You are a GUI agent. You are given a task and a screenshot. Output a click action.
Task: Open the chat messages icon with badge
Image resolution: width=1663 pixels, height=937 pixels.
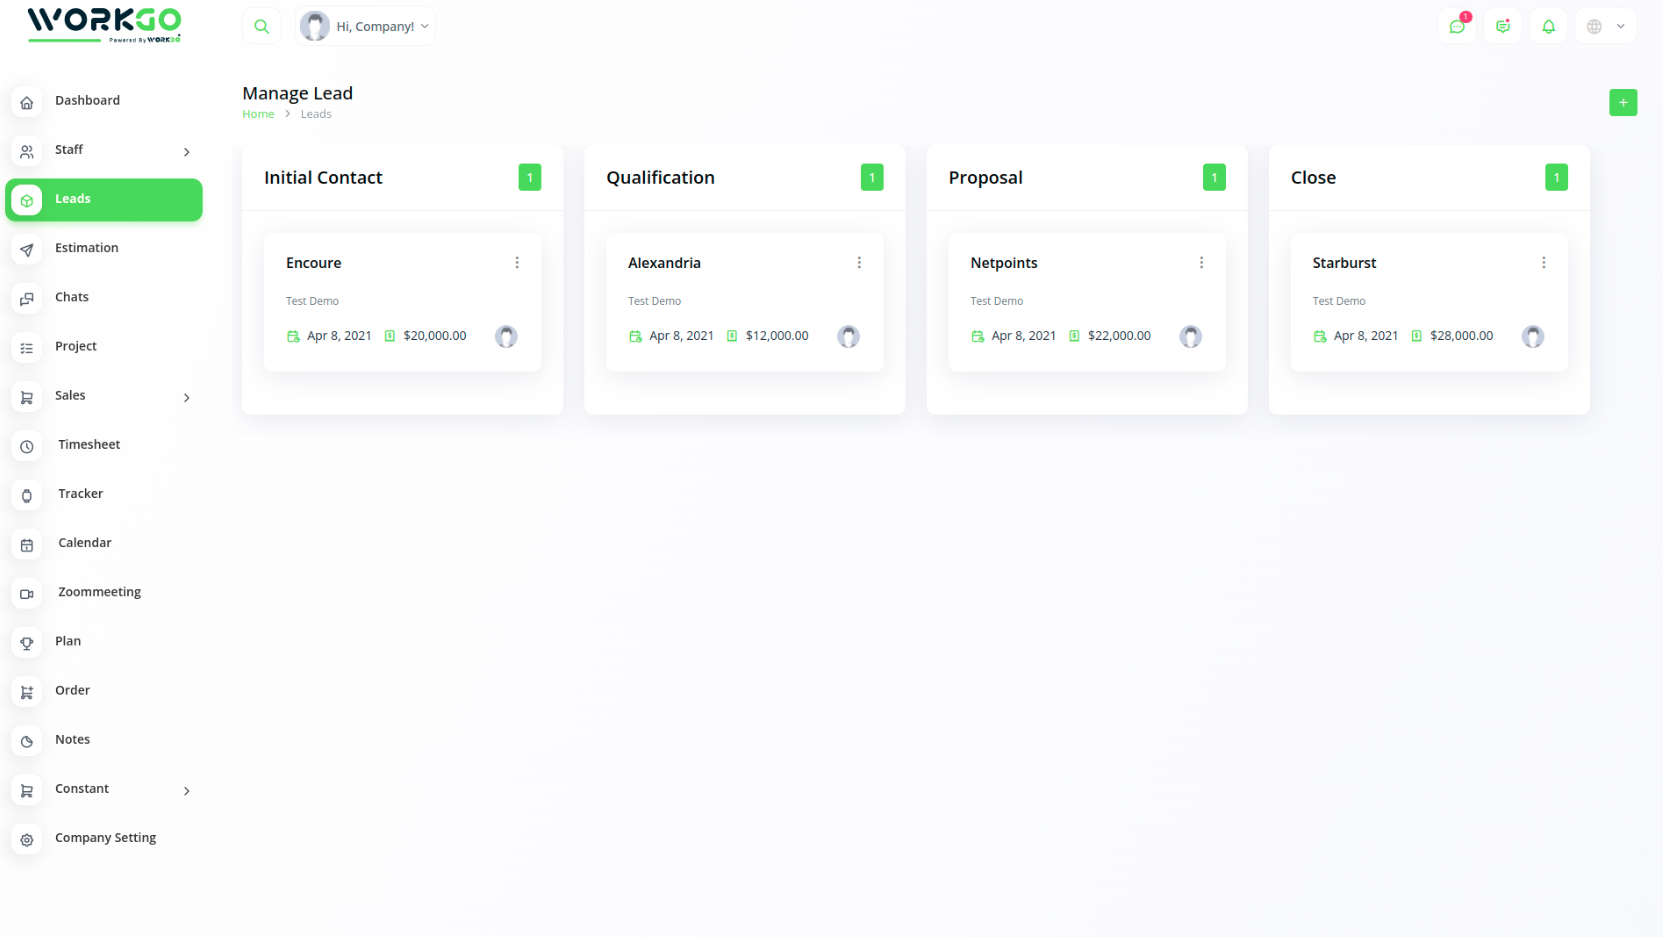pyautogui.click(x=1457, y=27)
